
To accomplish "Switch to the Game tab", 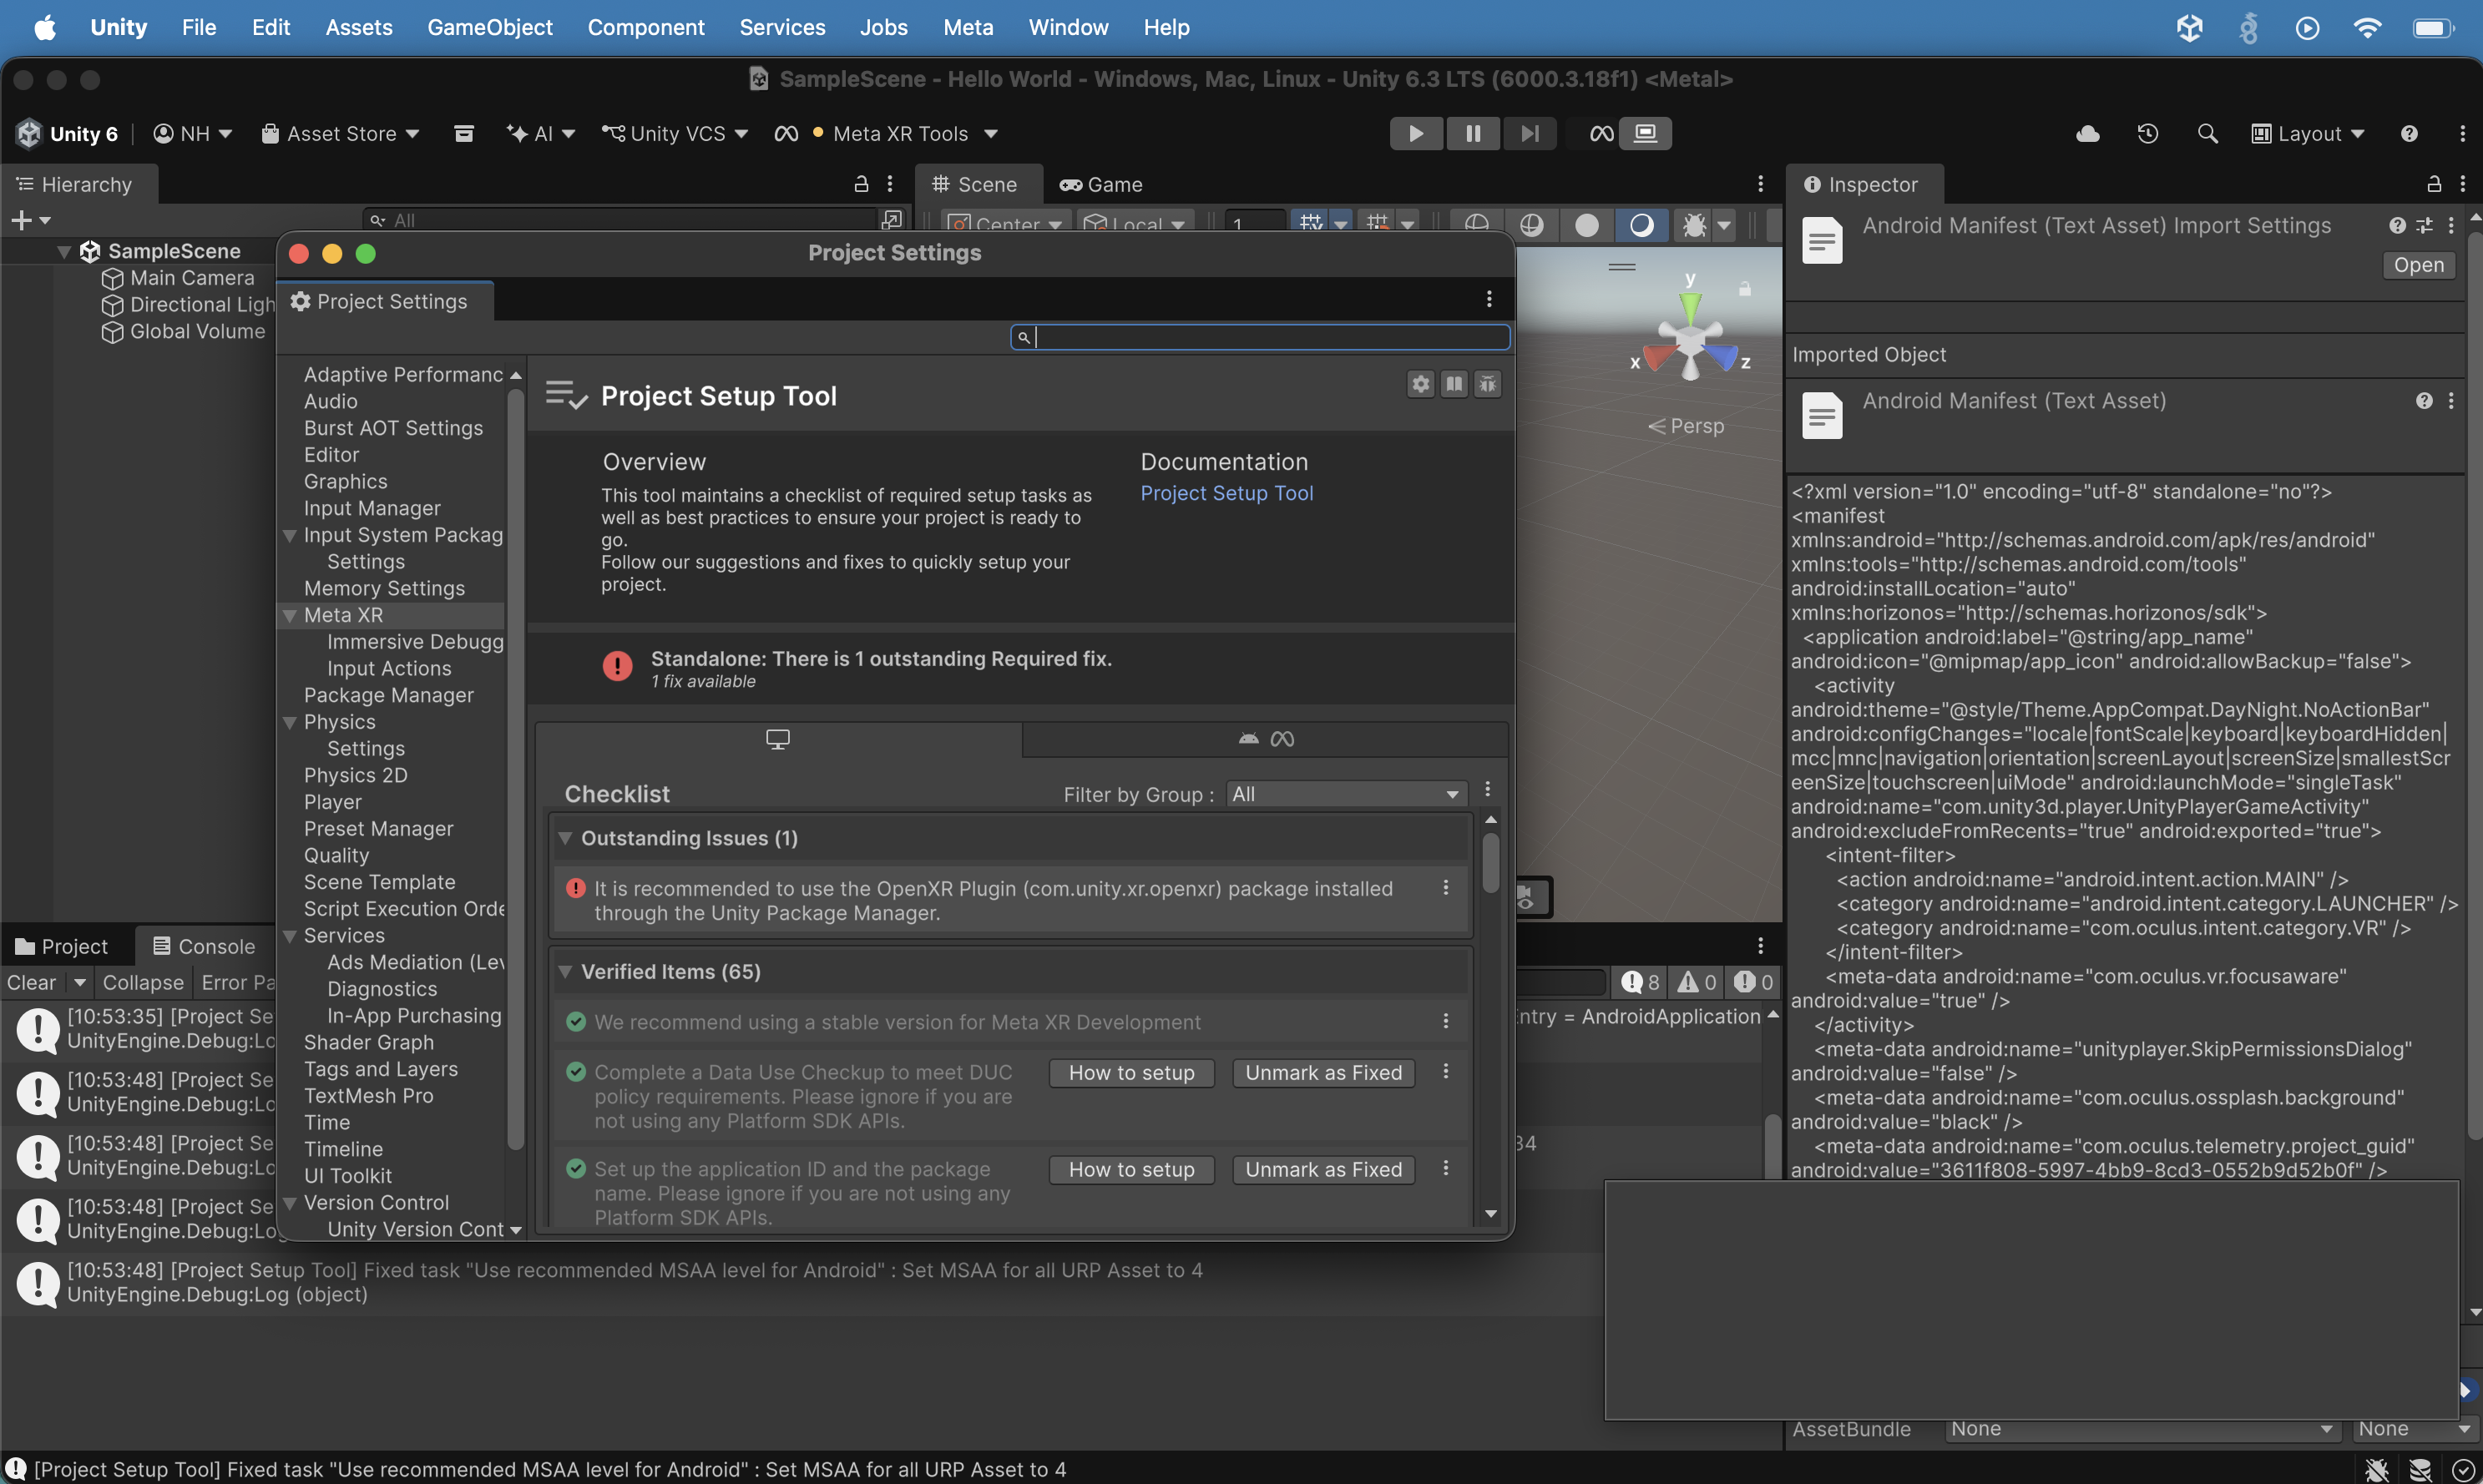I will pyautogui.click(x=1101, y=184).
